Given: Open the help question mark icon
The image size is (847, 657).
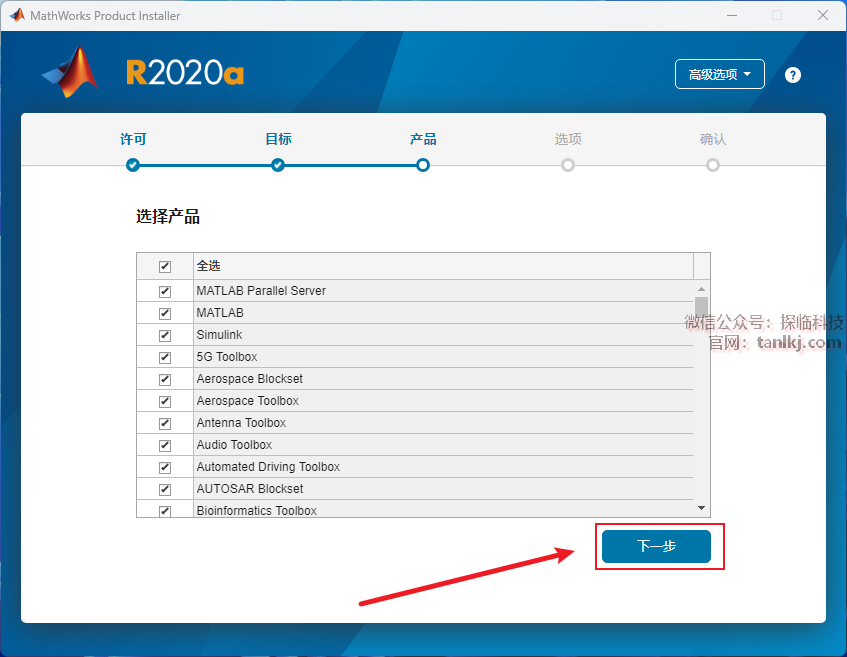Looking at the screenshot, I should click(792, 75).
